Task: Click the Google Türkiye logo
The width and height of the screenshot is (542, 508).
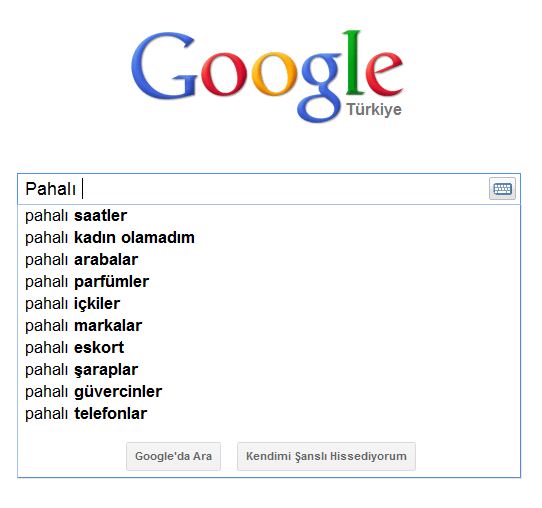Action: 267,76
